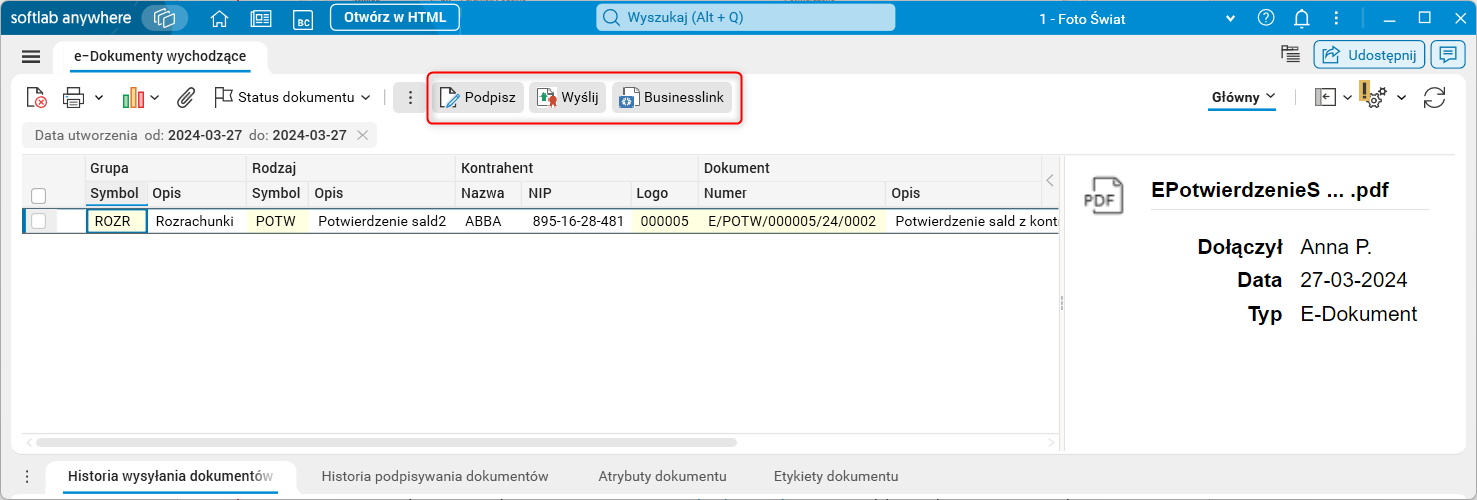
Task: Switch to Atrybuty dokumentu tab
Action: 662,477
